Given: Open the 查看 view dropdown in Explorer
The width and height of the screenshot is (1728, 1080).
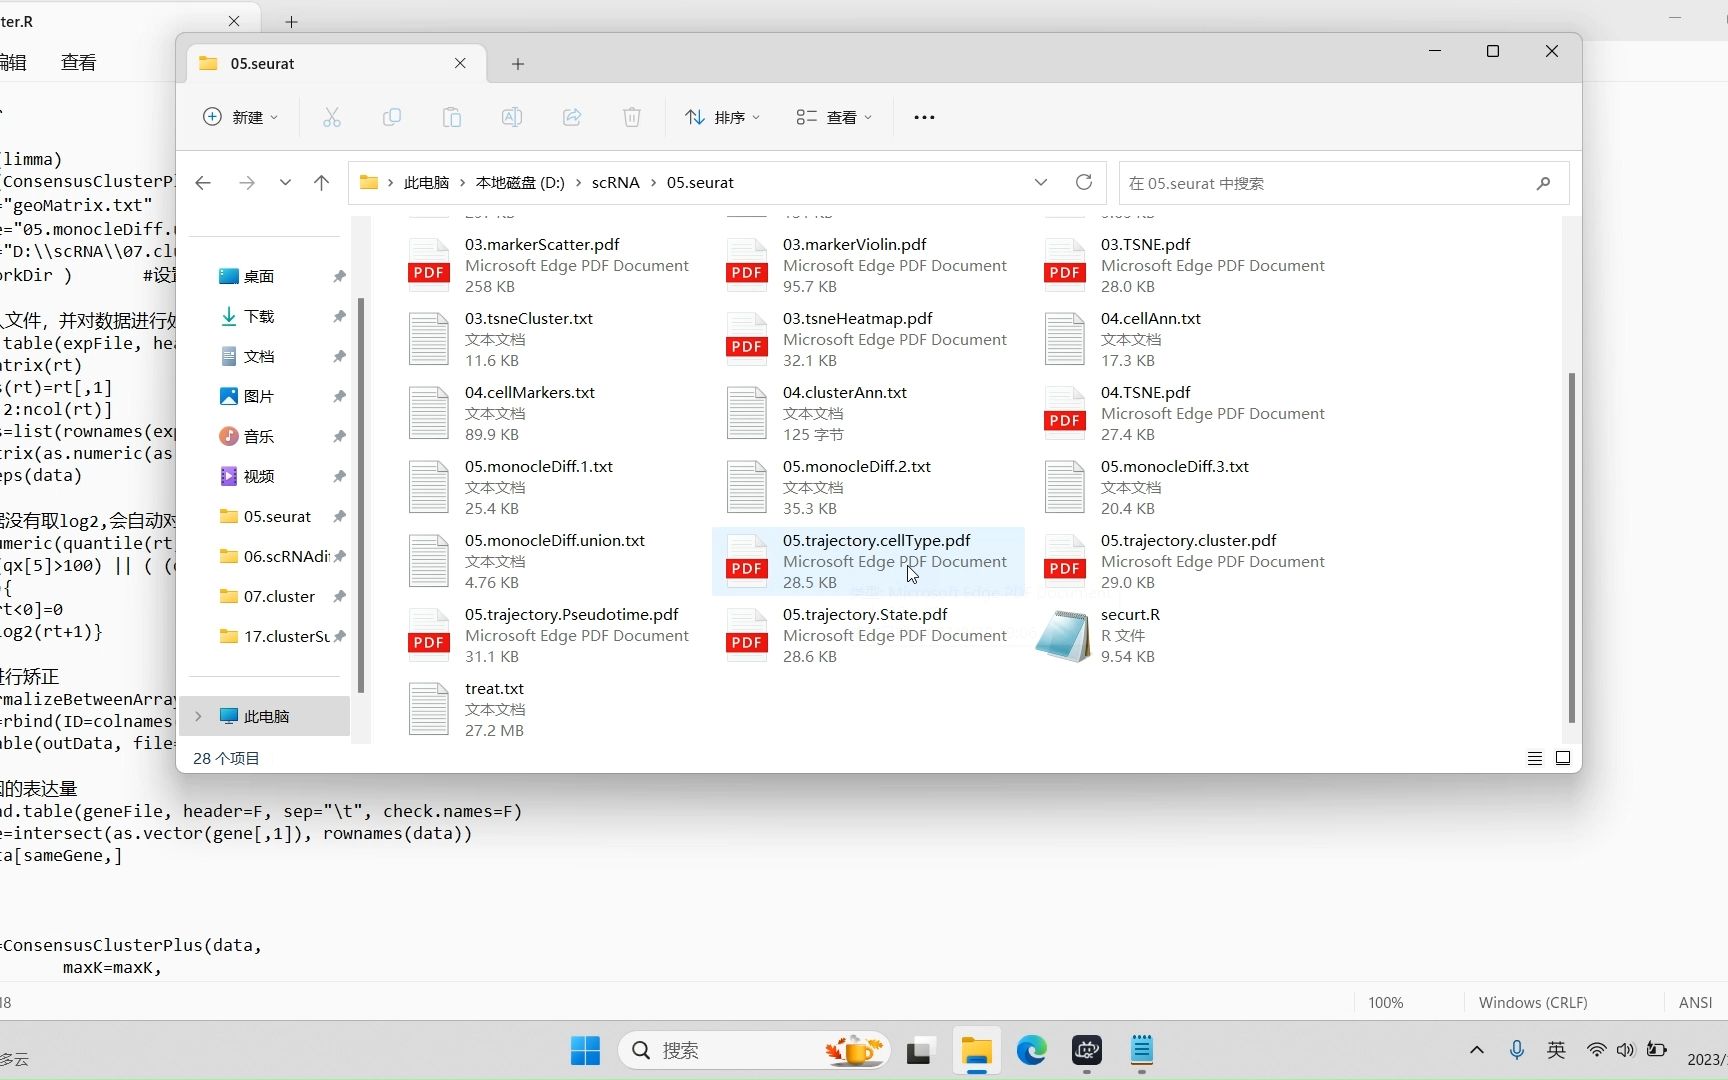Looking at the screenshot, I should 834,118.
